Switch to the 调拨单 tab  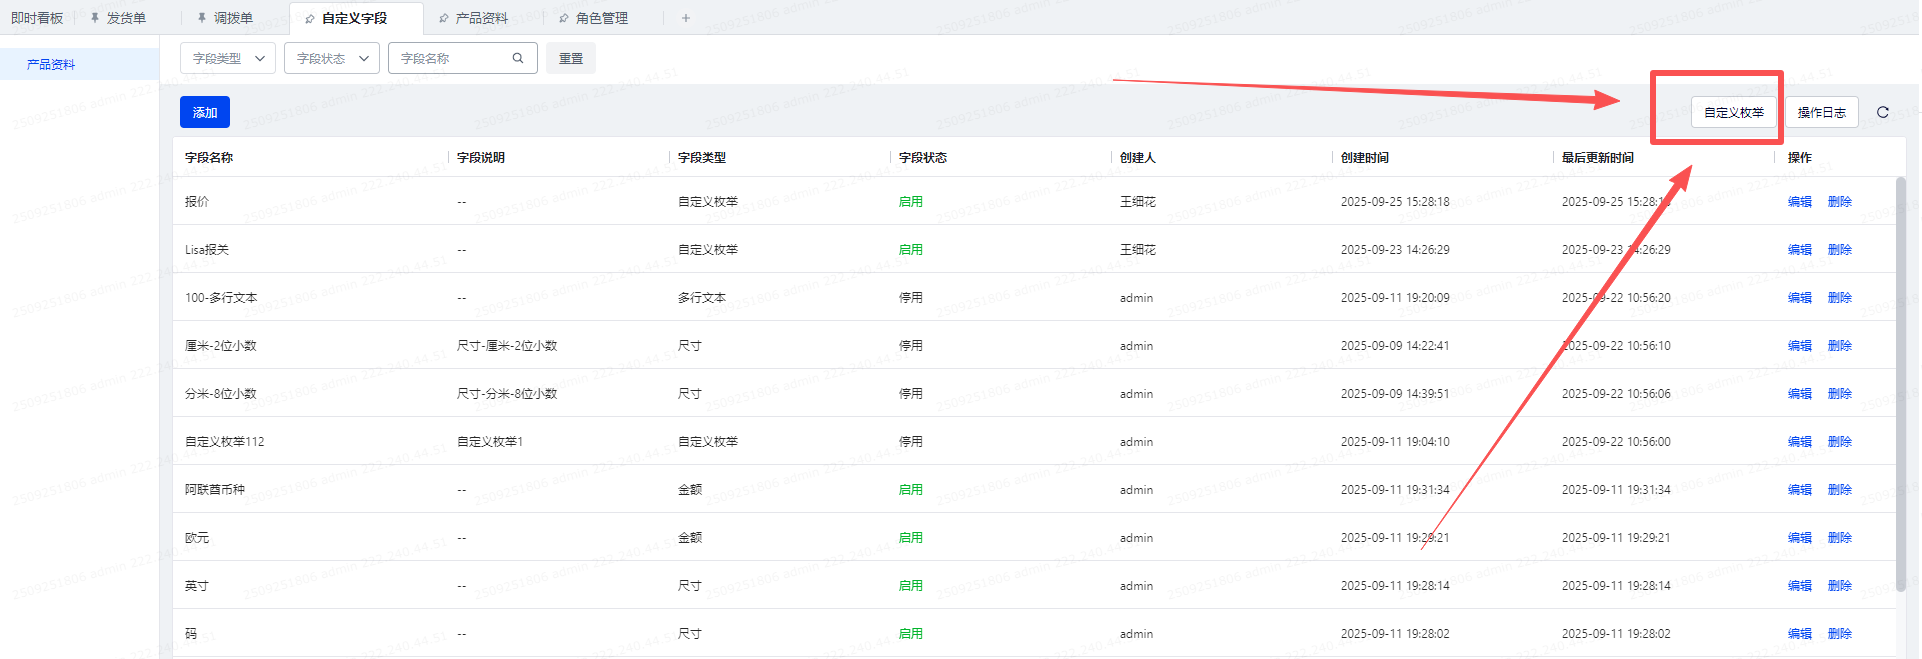coord(233,18)
